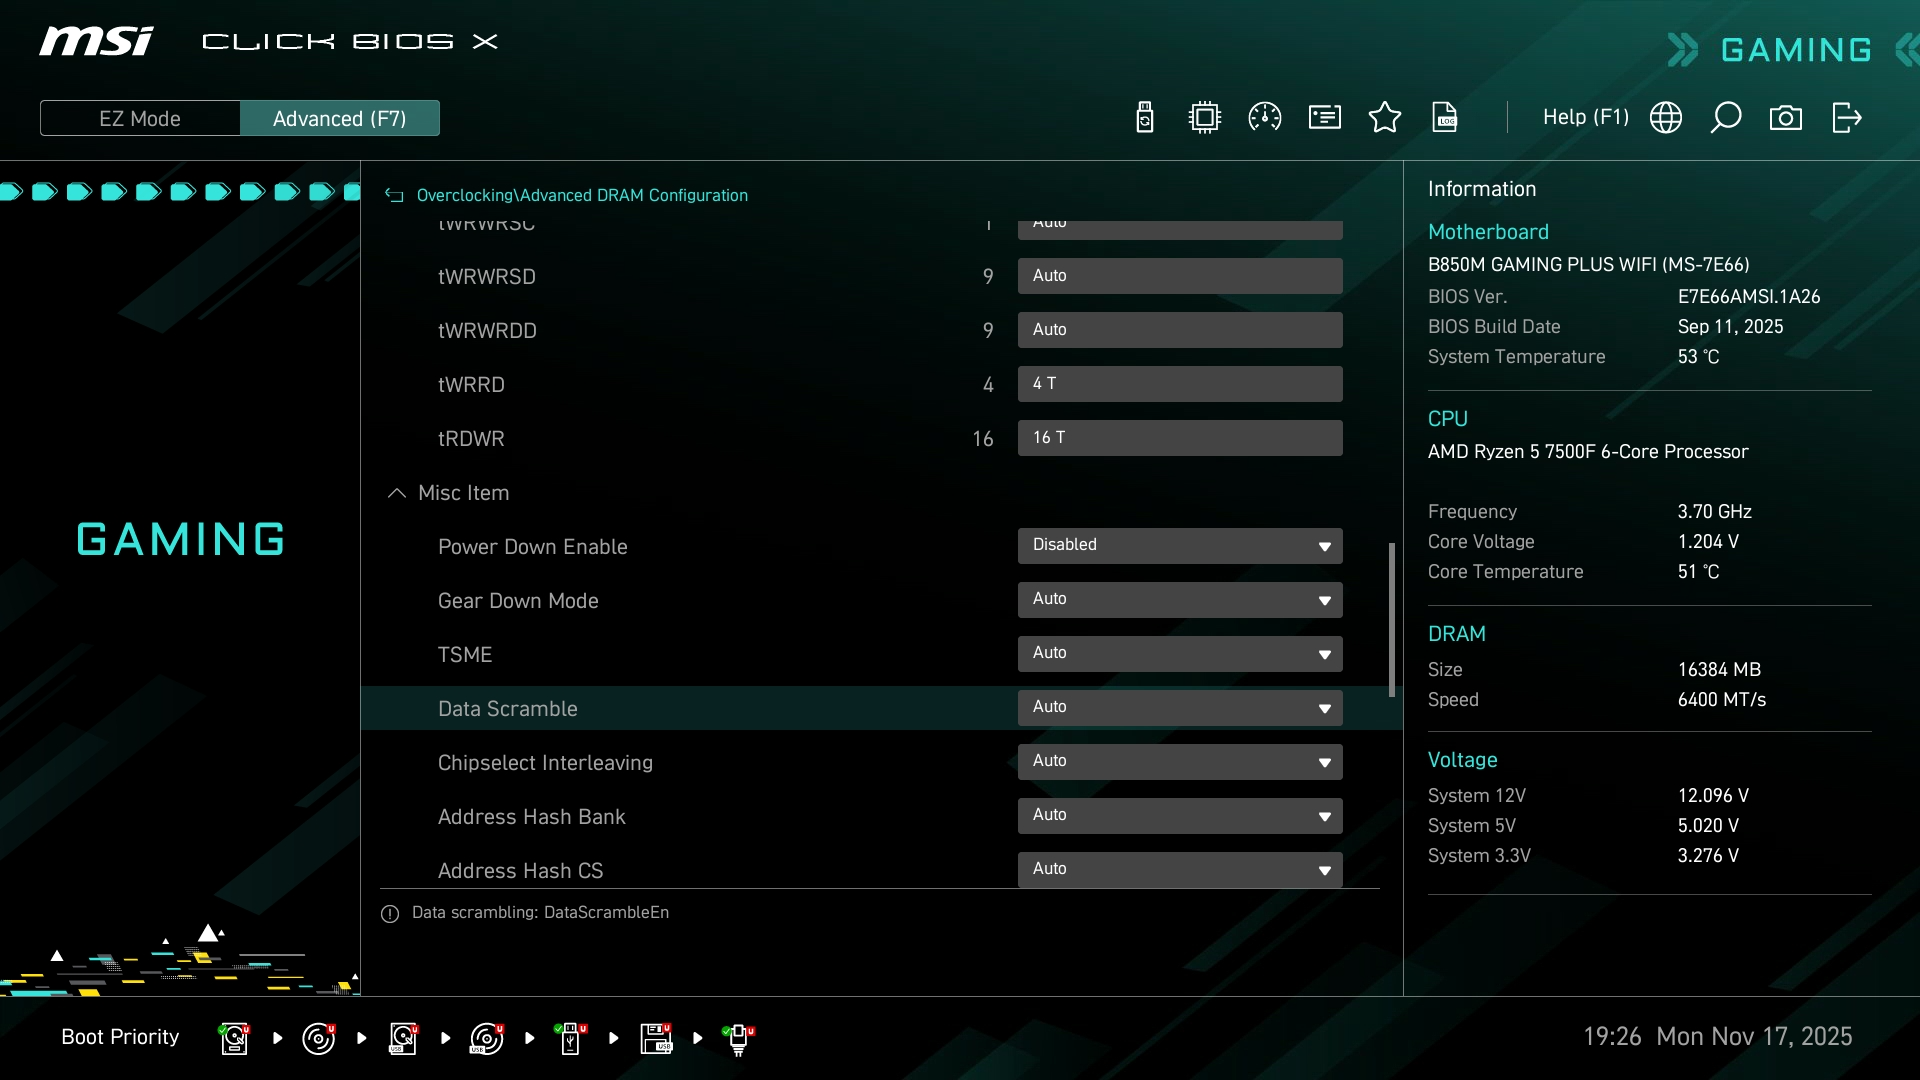Collapse the Misc Item section

pos(397,493)
